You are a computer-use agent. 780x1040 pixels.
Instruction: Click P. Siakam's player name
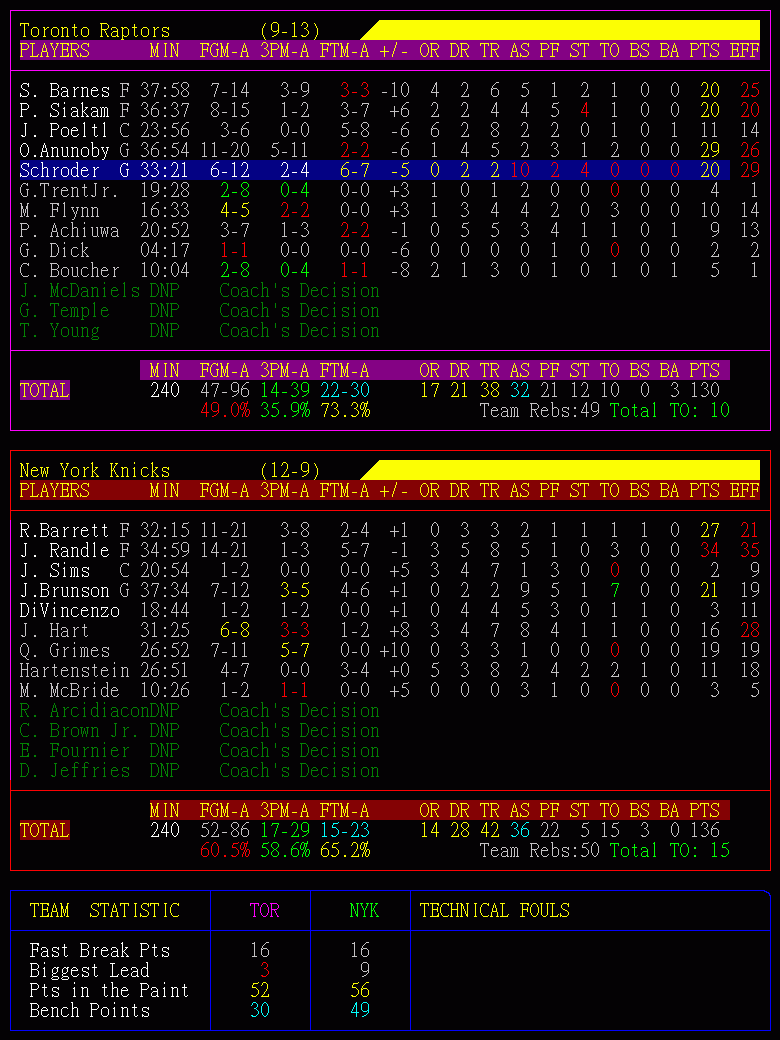point(64,110)
